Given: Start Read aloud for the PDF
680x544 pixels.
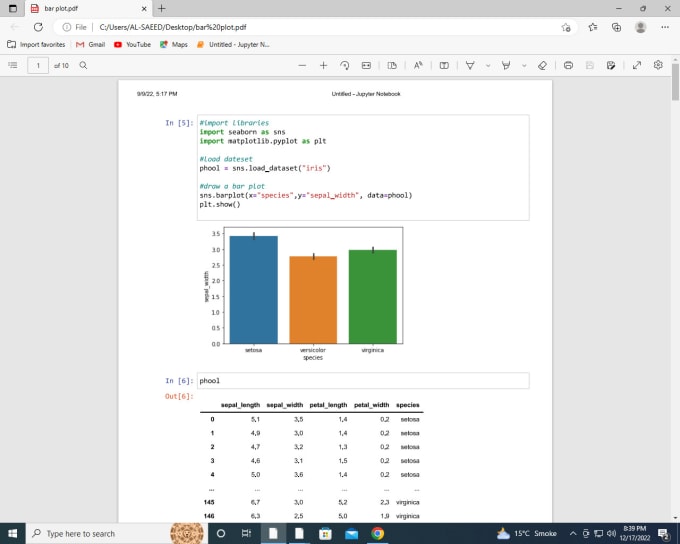Looking at the screenshot, I should coord(418,66).
